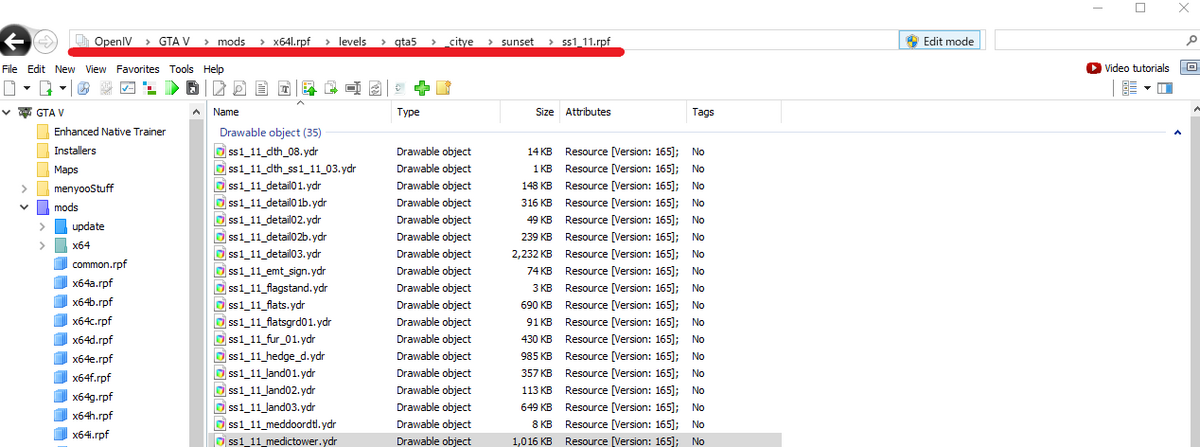
Task: Click the green plus add icon
Action: pos(421,88)
